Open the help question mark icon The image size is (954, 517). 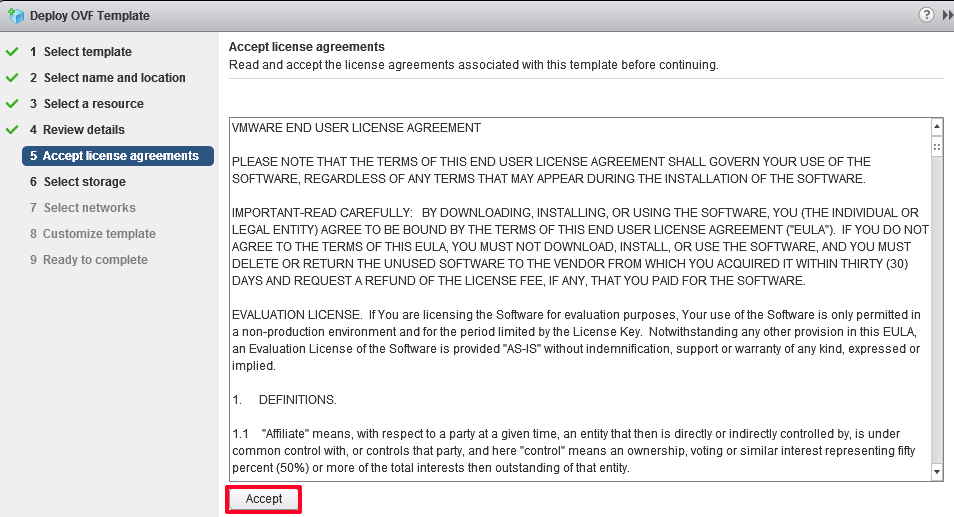[x=925, y=15]
